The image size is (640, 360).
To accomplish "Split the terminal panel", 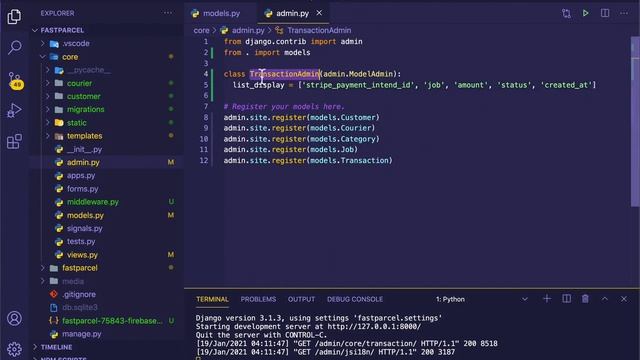I will (x=566, y=299).
